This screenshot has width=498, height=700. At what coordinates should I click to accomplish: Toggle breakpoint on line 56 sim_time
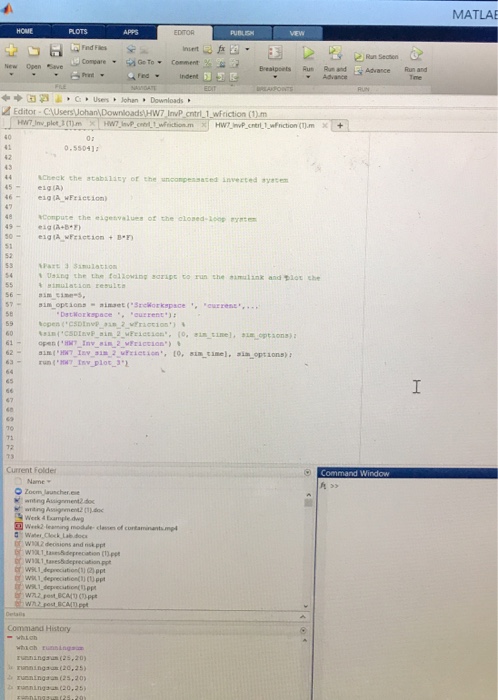19,295
